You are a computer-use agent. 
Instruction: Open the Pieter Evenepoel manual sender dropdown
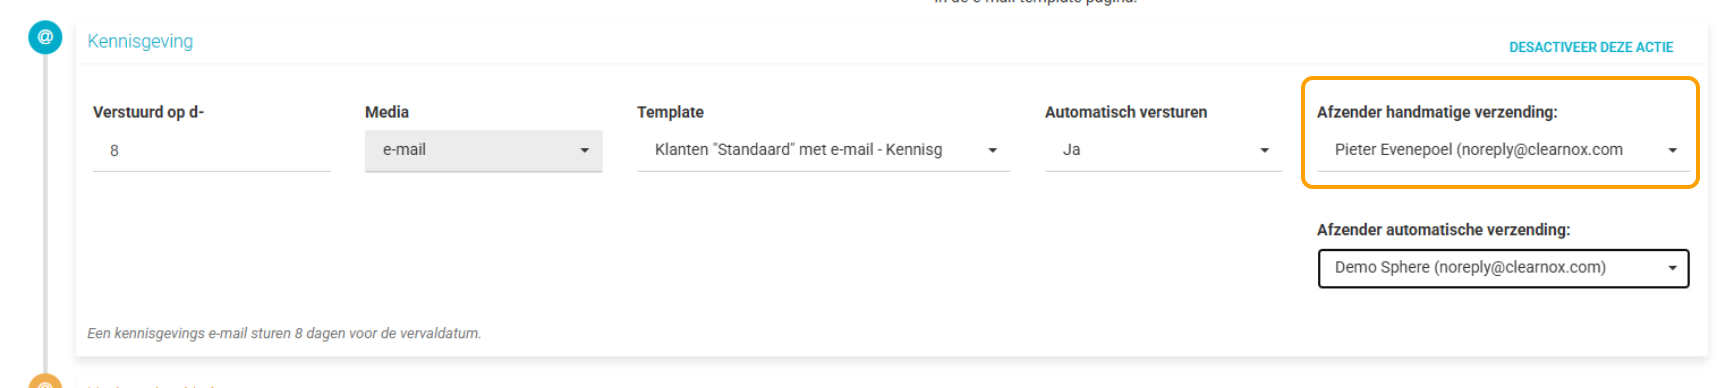tap(1503, 151)
